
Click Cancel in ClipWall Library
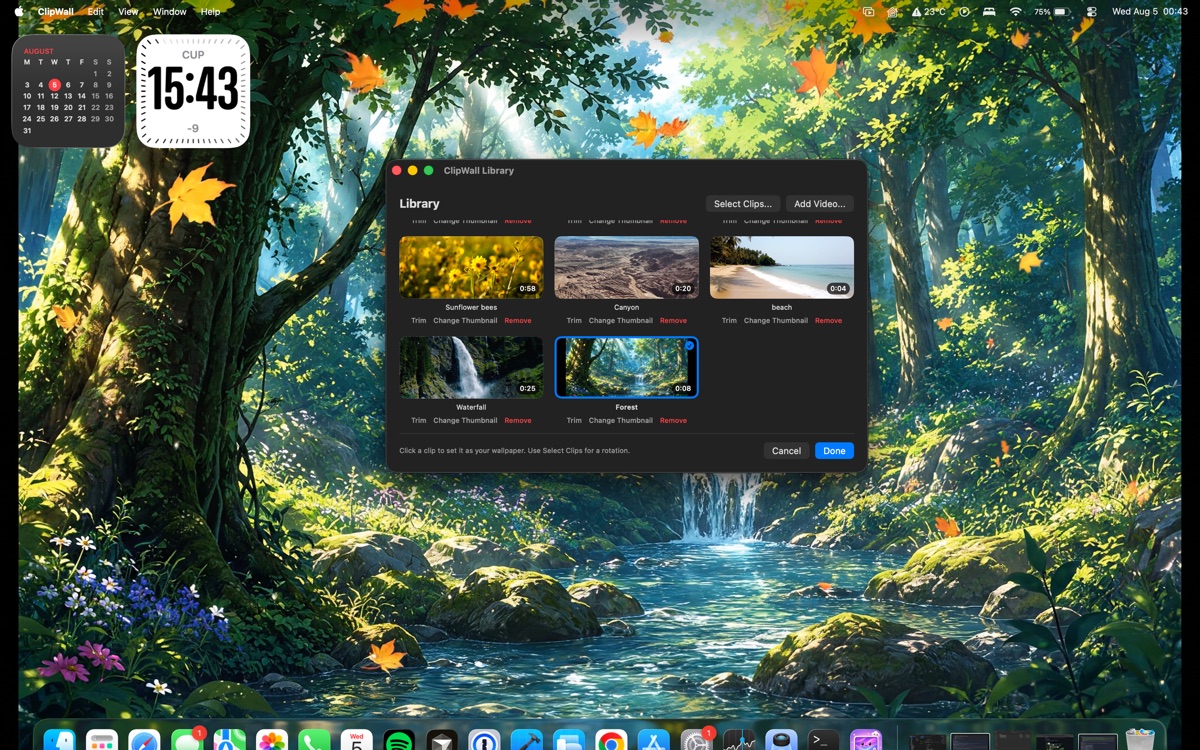(x=786, y=451)
